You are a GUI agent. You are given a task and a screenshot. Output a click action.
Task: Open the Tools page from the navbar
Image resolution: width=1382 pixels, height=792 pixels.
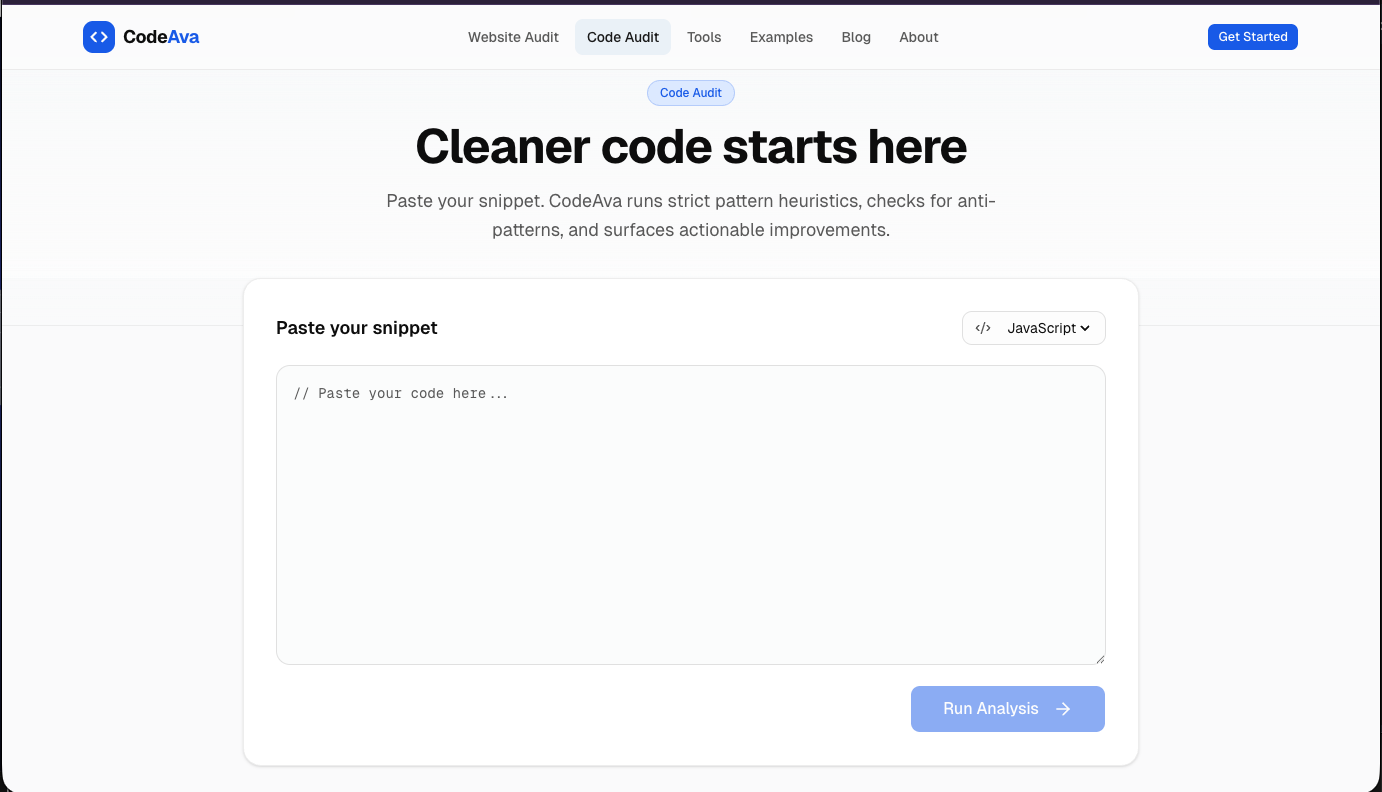tap(704, 37)
